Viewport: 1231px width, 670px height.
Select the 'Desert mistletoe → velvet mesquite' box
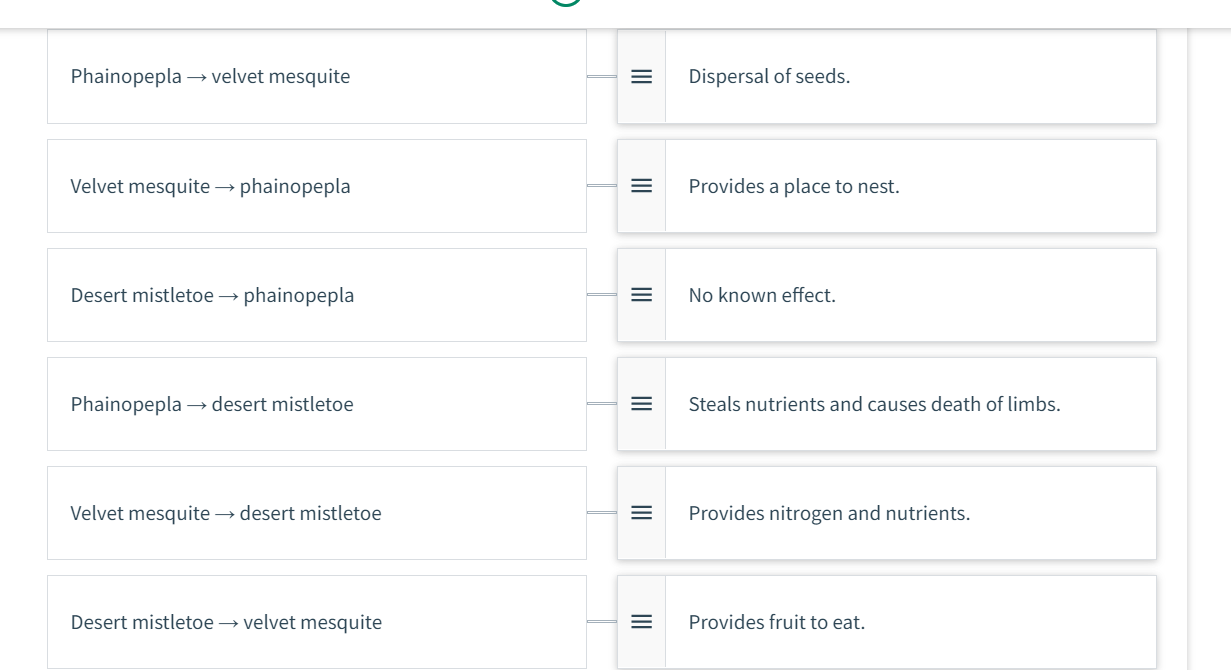tap(316, 622)
